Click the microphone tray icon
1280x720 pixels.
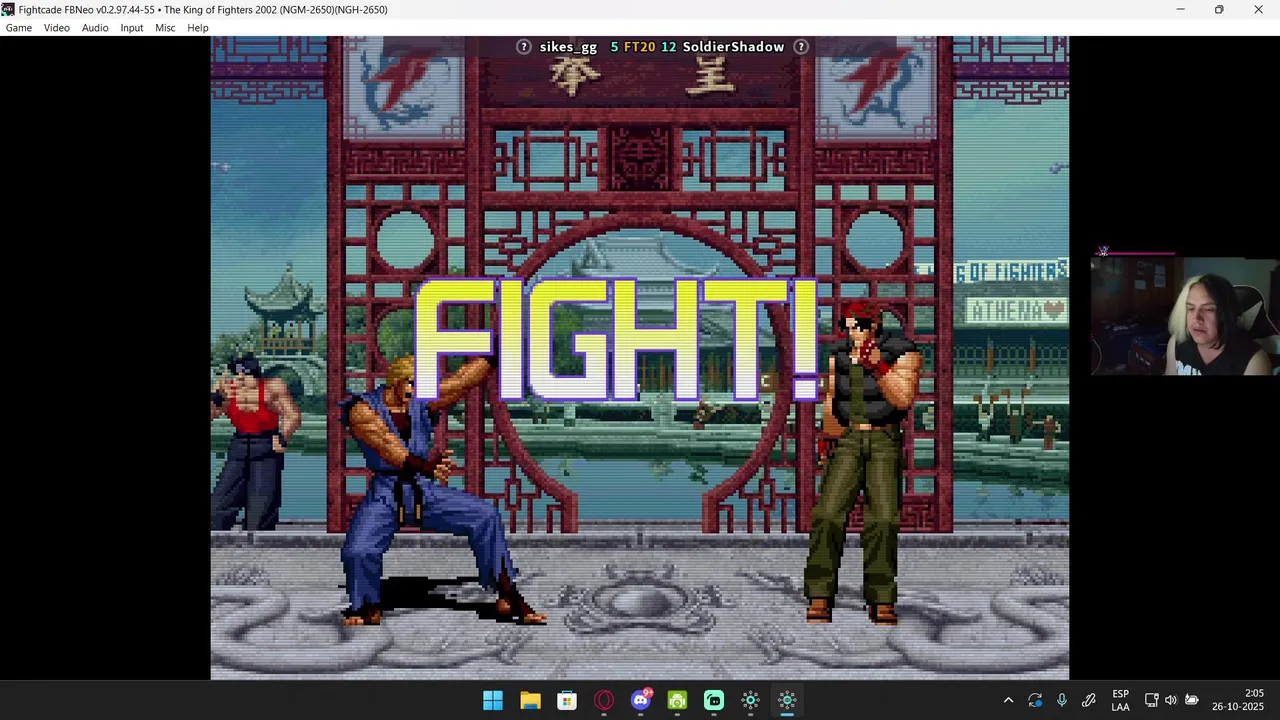1062,700
